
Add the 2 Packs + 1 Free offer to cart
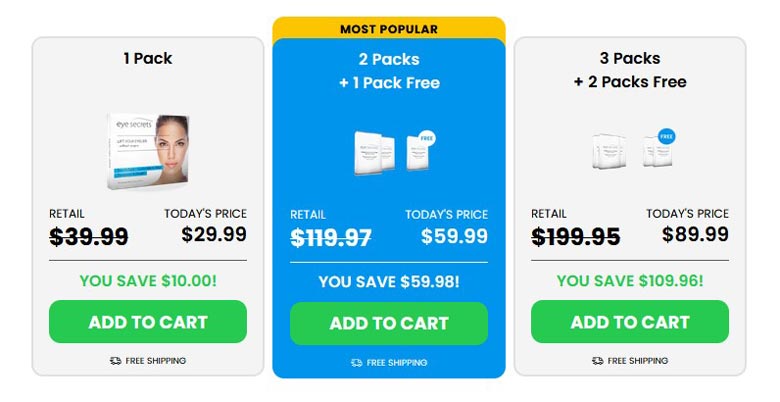(x=389, y=323)
